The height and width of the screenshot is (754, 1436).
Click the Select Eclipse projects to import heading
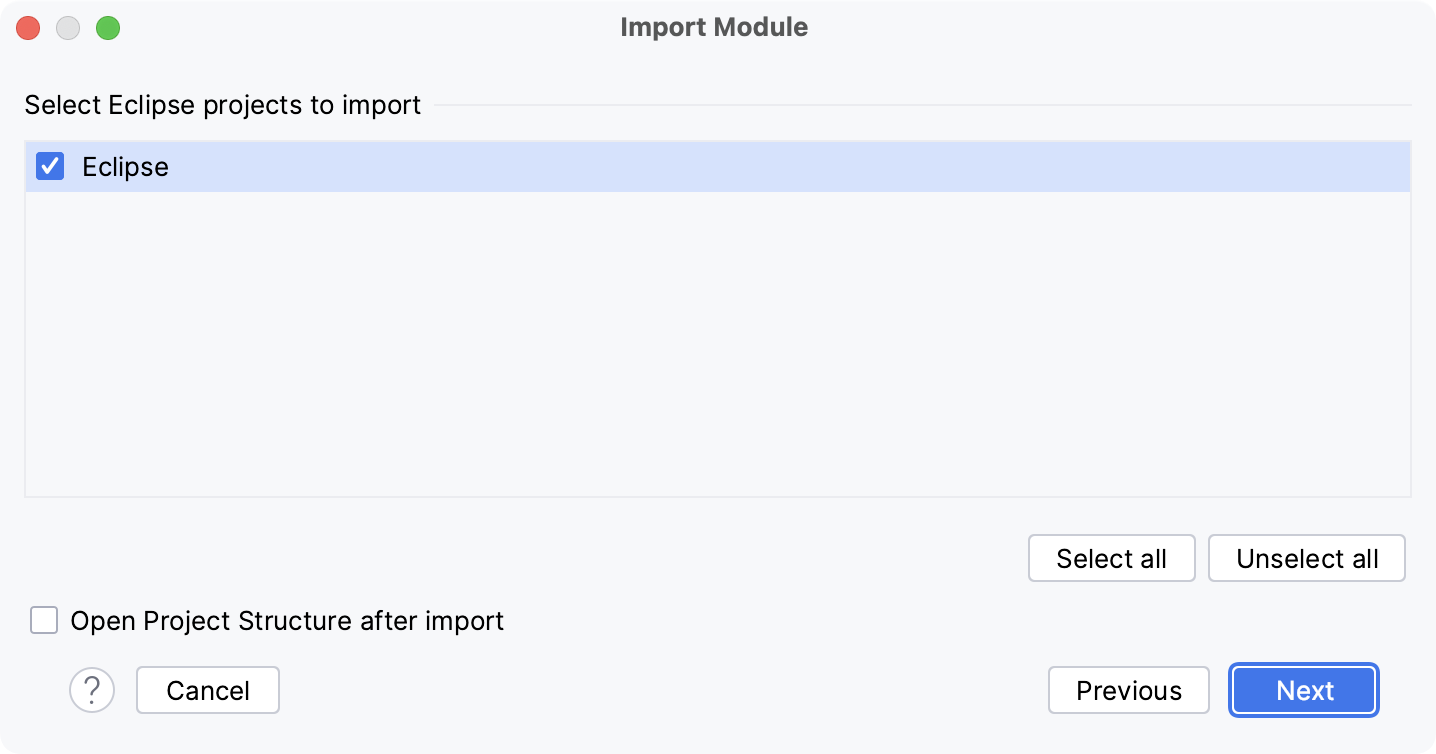point(223,105)
